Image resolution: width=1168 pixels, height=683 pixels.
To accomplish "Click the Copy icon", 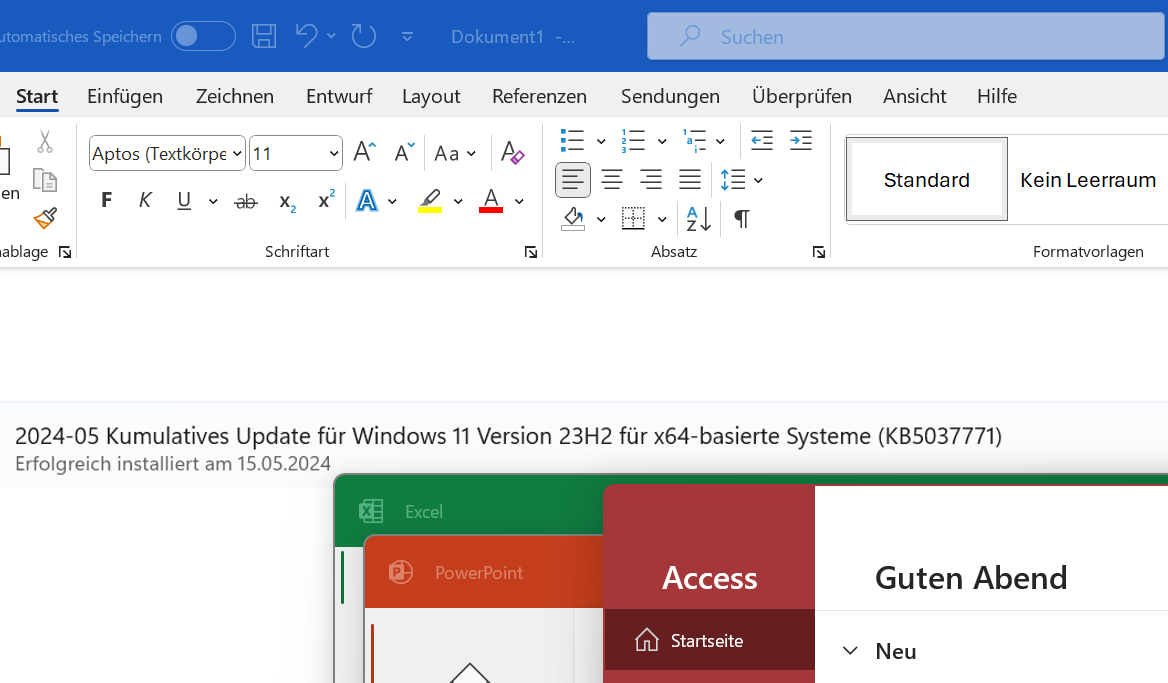I will click(45, 180).
